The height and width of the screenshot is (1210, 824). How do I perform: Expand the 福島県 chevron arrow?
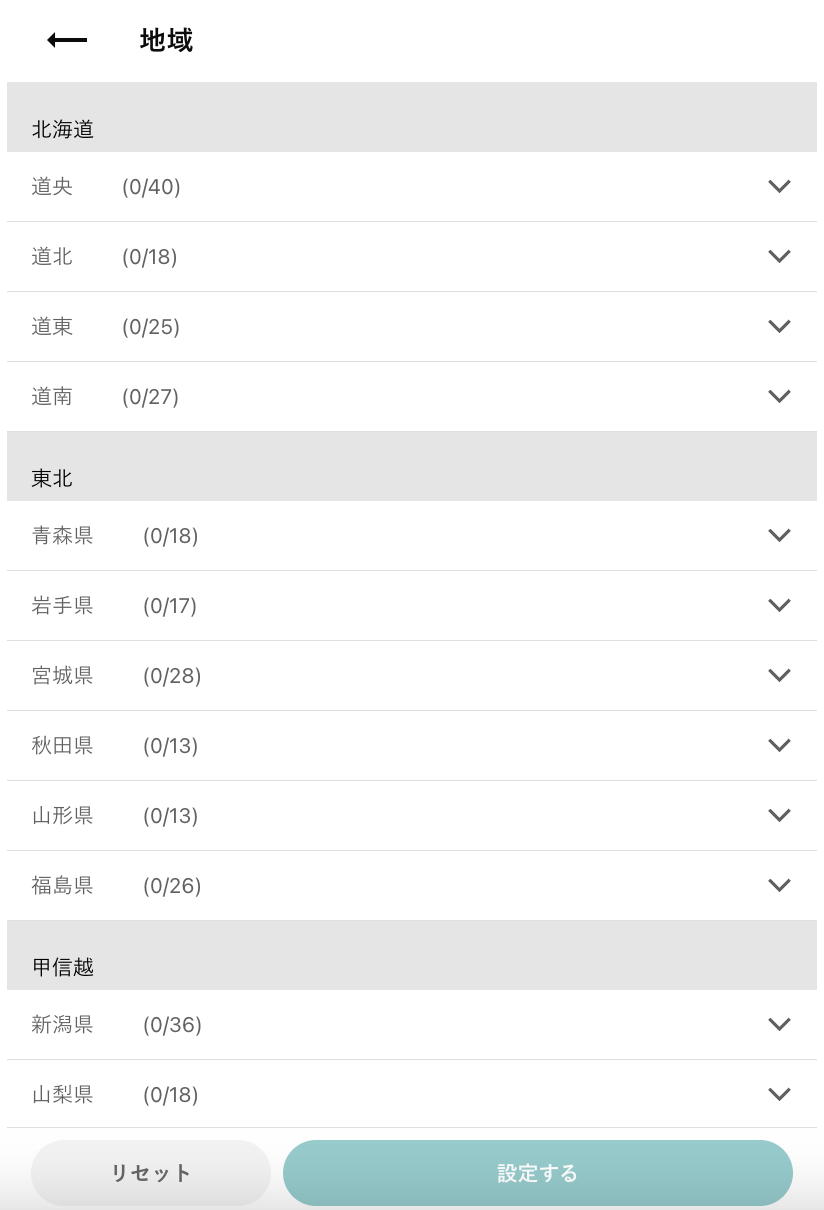(779, 885)
